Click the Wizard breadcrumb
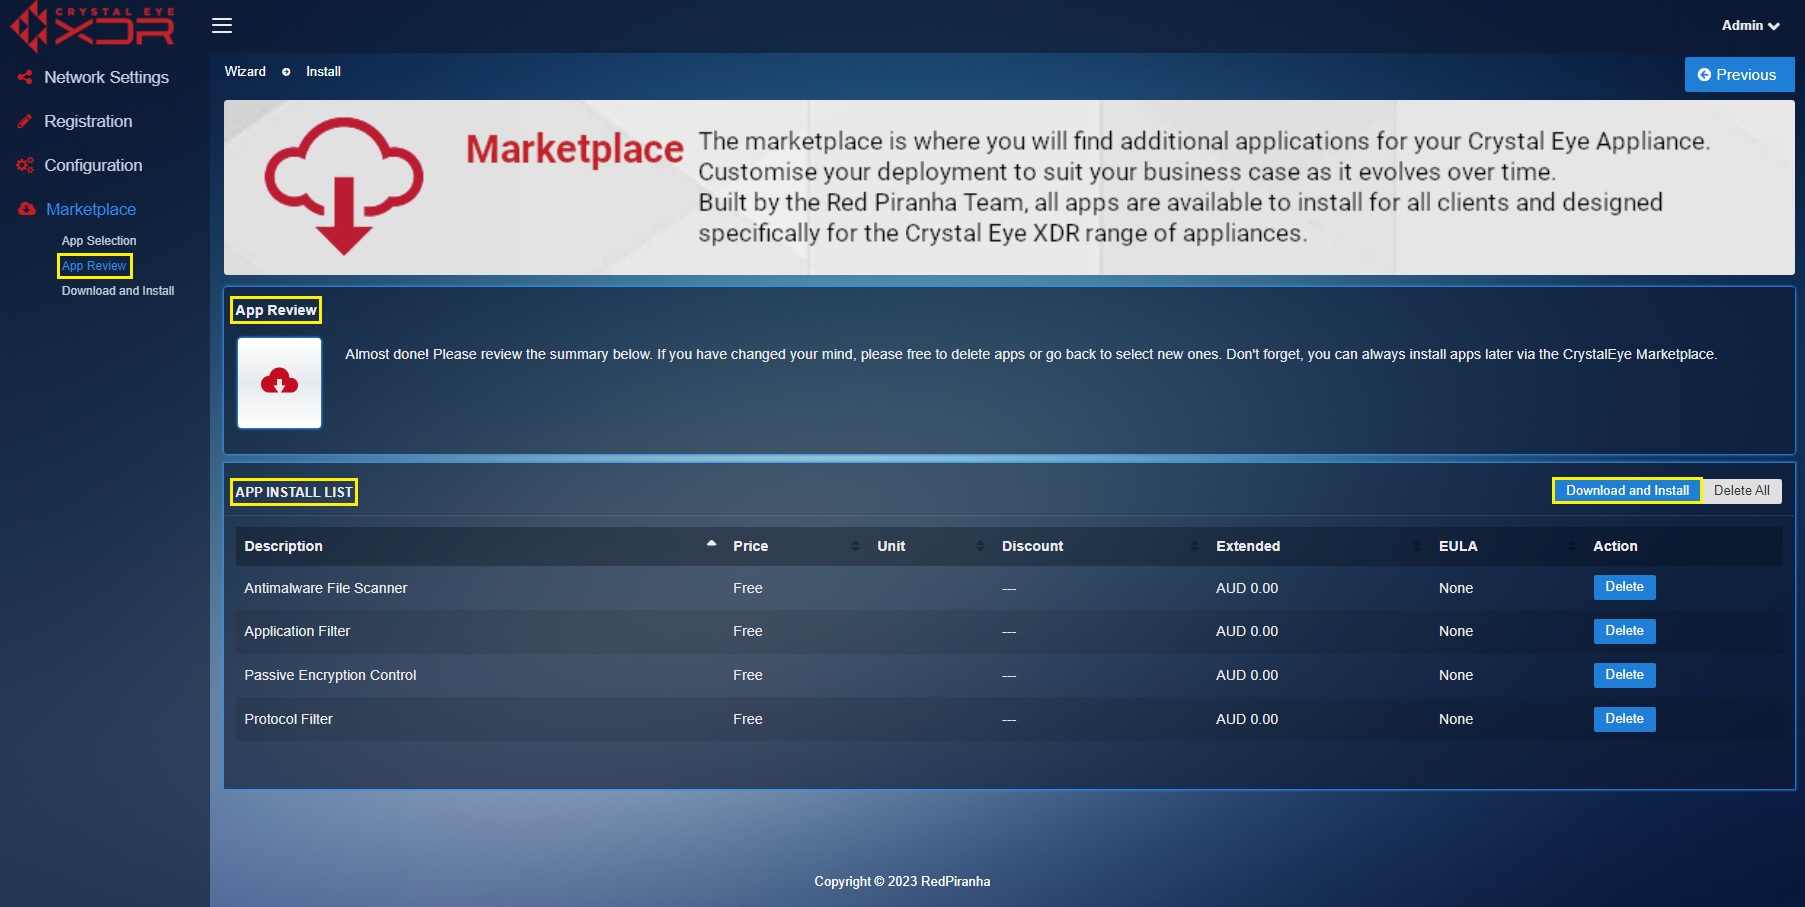The width and height of the screenshot is (1805, 907). point(245,72)
